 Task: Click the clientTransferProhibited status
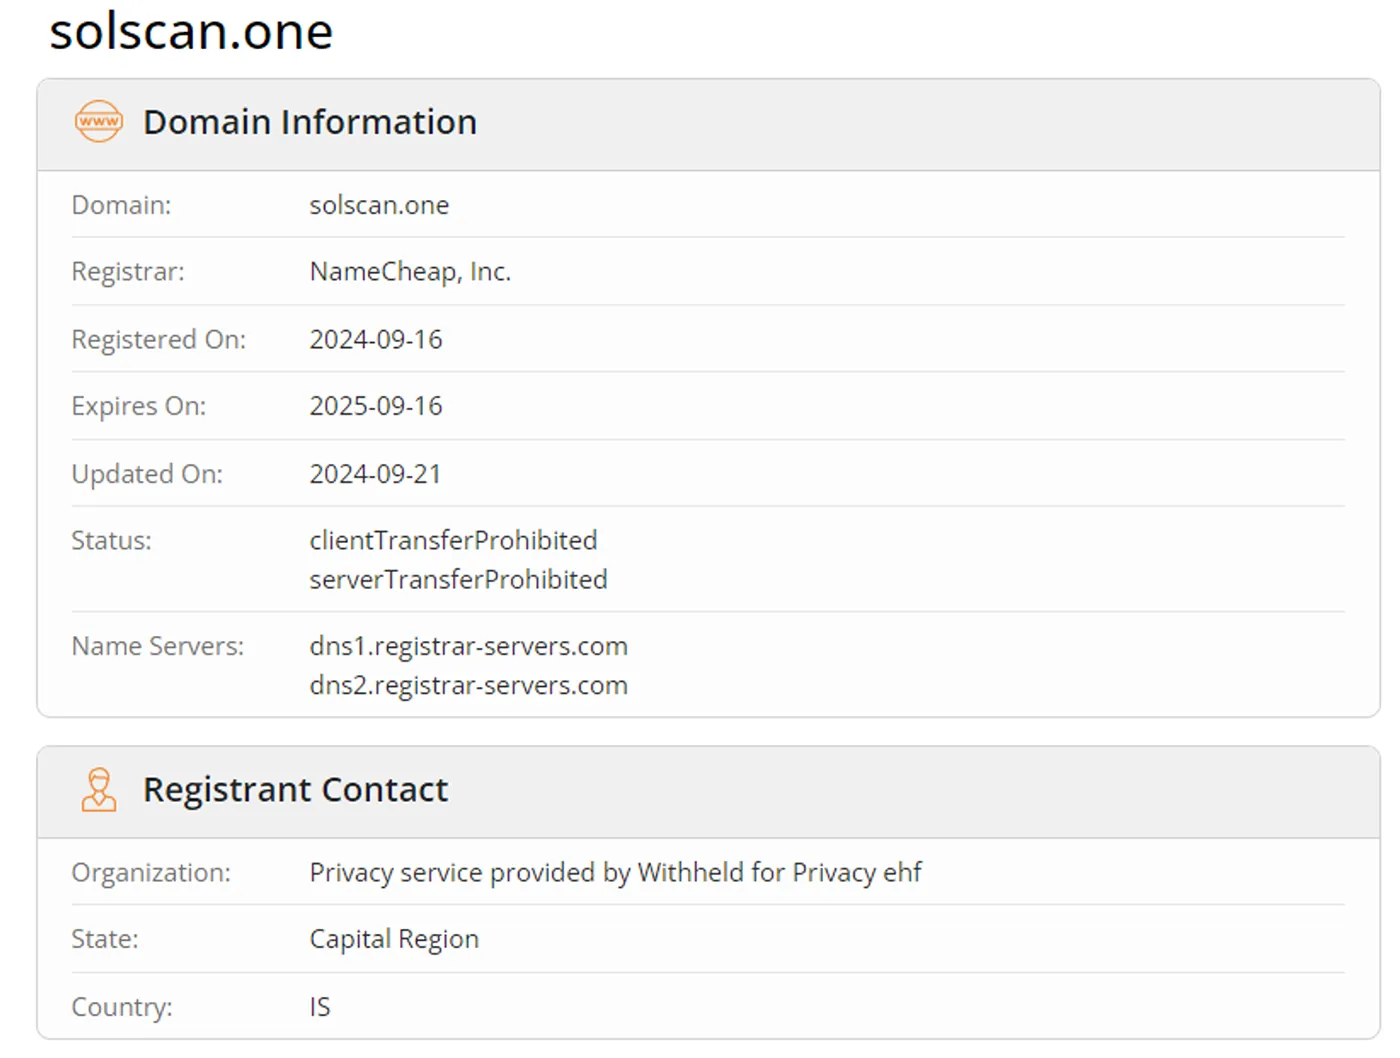(453, 540)
